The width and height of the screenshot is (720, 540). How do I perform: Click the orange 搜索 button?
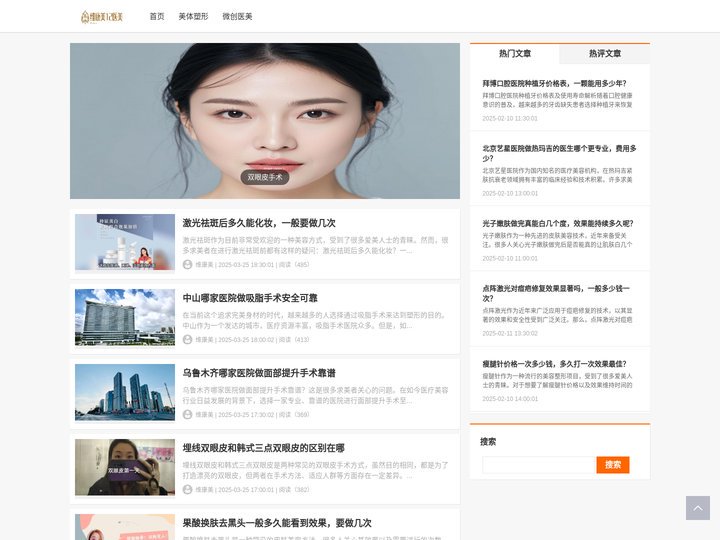tap(613, 465)
